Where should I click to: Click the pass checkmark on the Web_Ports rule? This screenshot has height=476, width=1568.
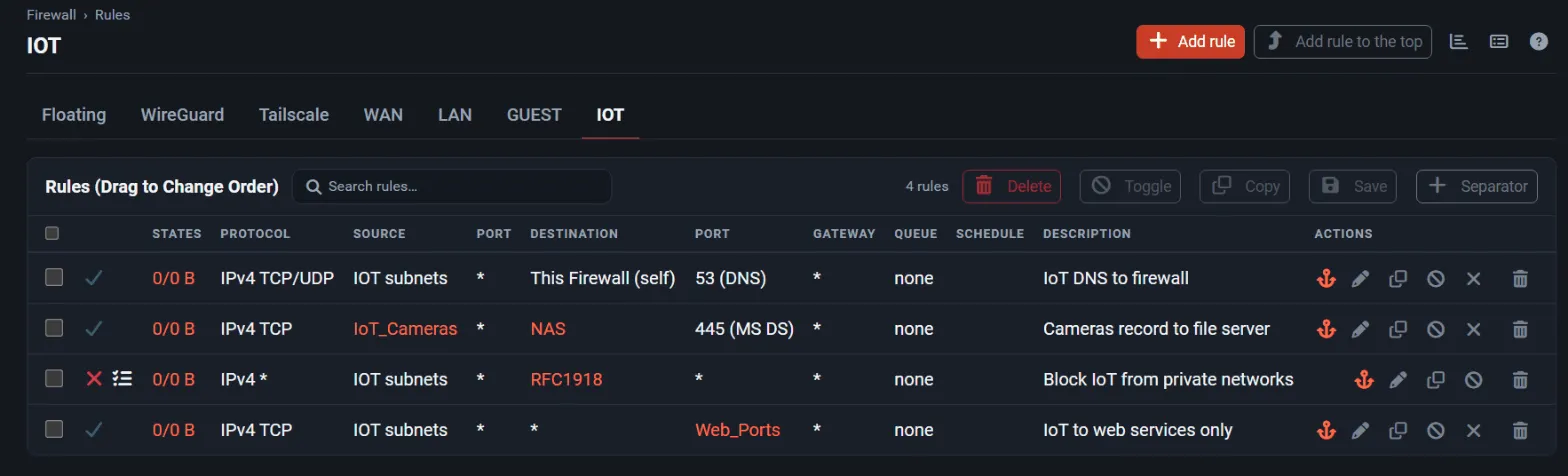click(x=94, y=430)
